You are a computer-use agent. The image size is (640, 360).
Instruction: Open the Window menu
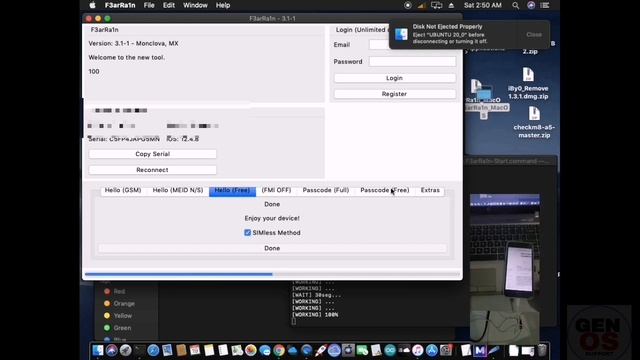coord(195,5)
